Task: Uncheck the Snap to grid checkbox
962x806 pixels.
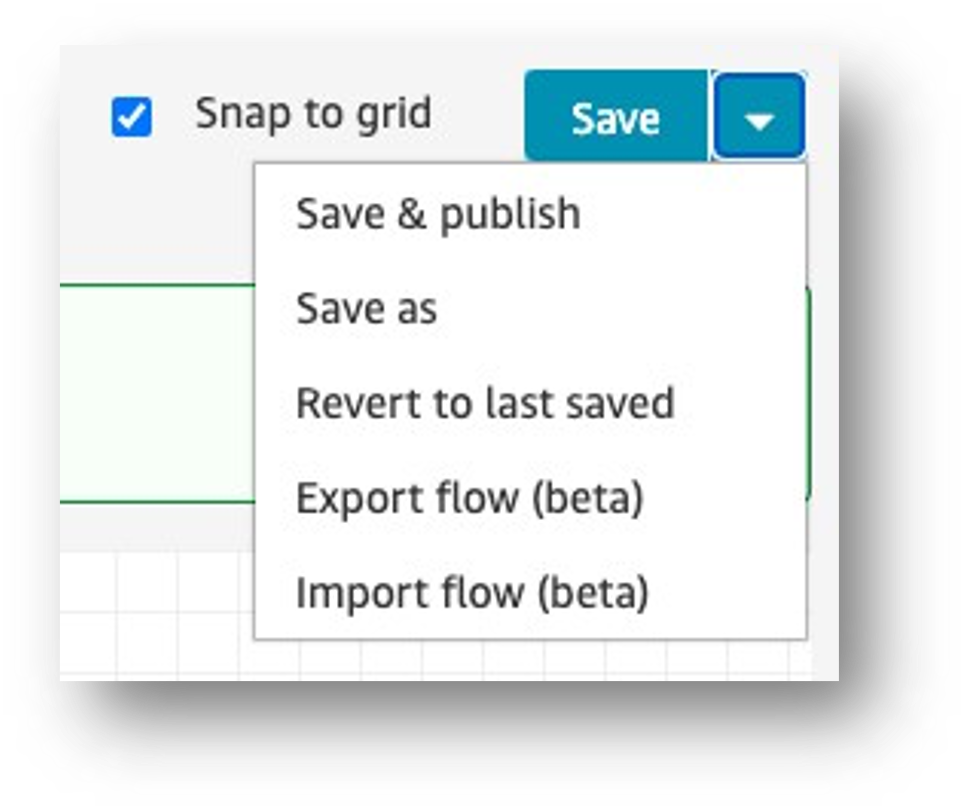Action: [131, 118]
